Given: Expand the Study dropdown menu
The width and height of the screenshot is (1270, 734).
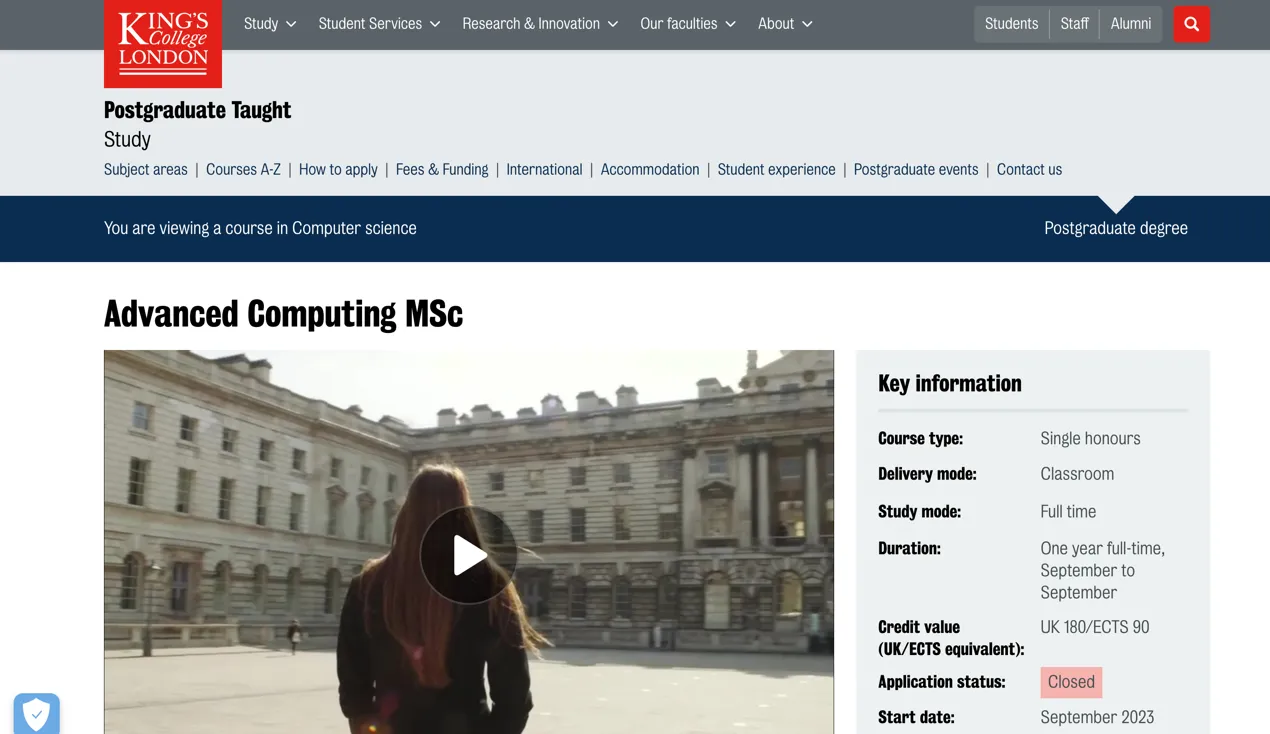Looking at the screenshot, I should coord(270,24).
